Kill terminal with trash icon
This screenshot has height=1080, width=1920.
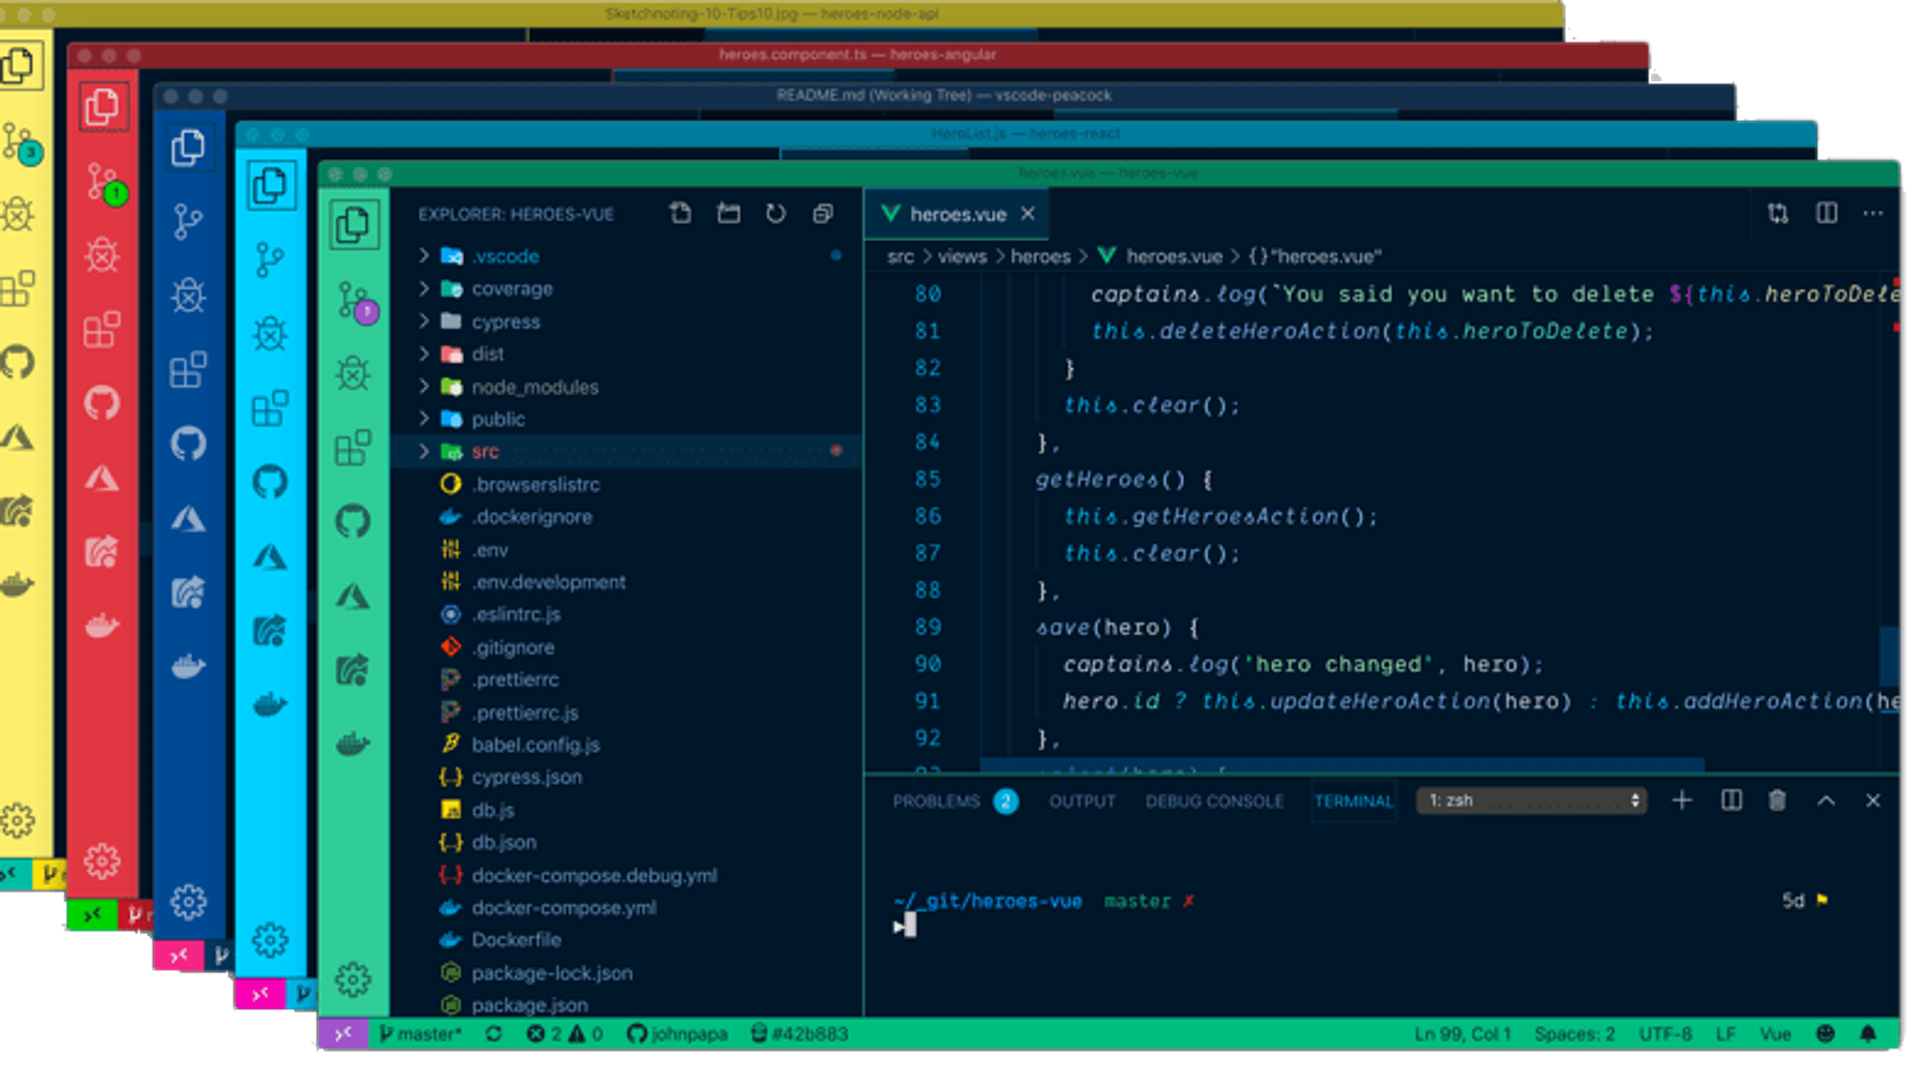(x=1777, y=800)
